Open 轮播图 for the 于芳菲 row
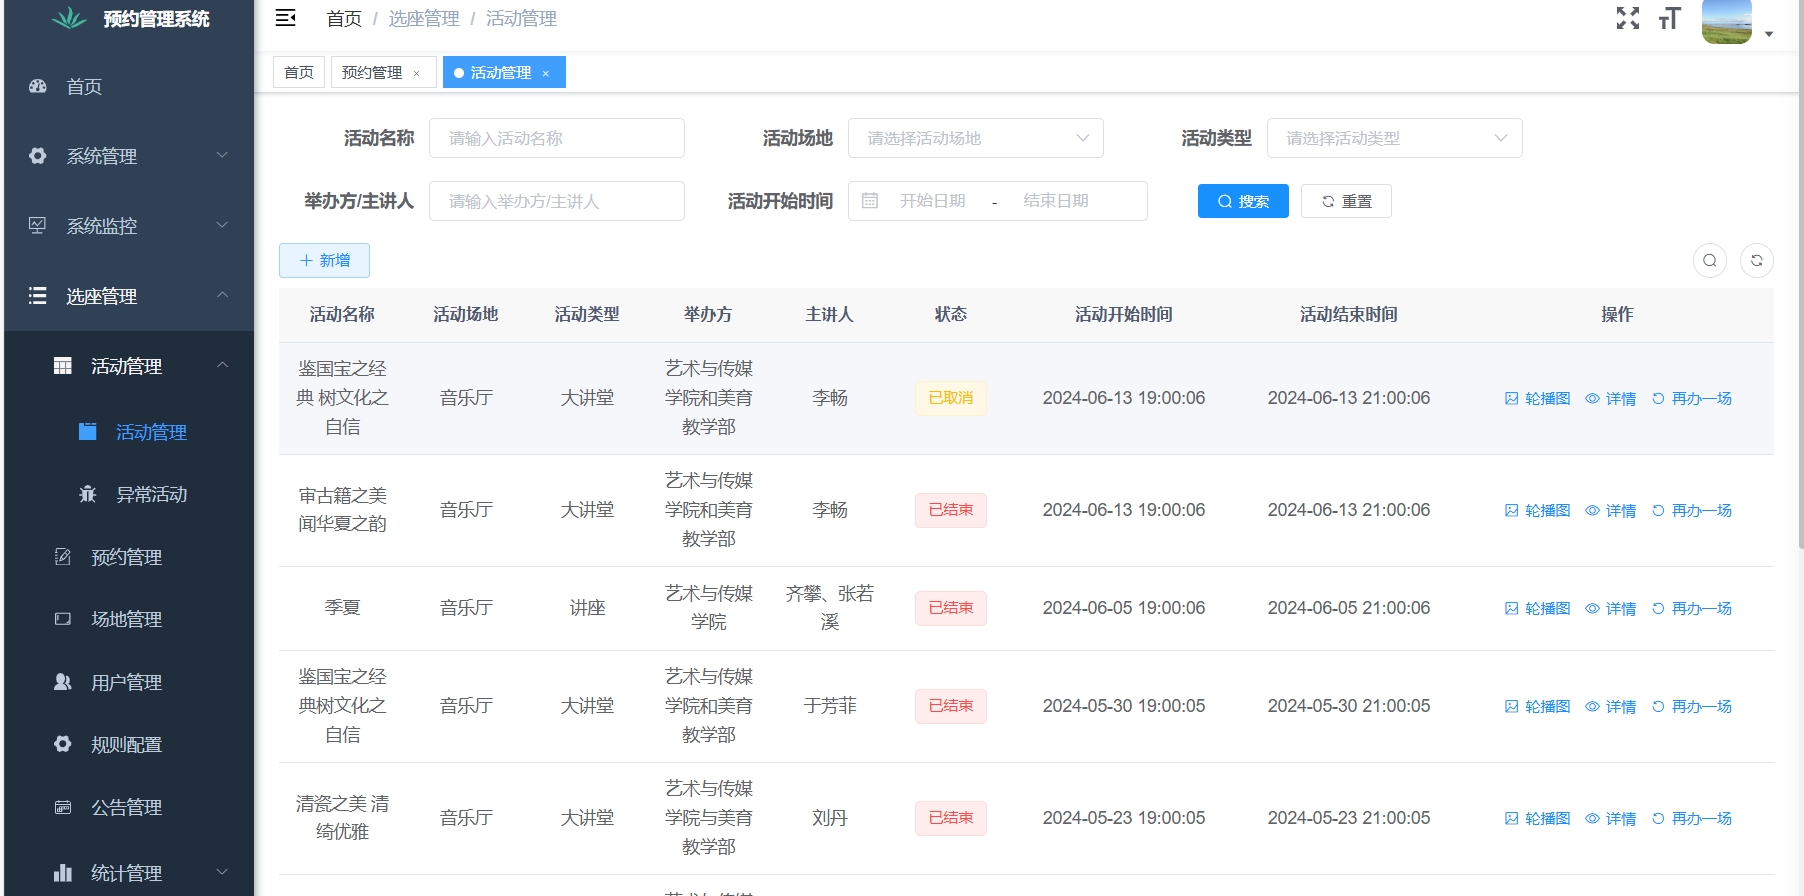 1537,706
